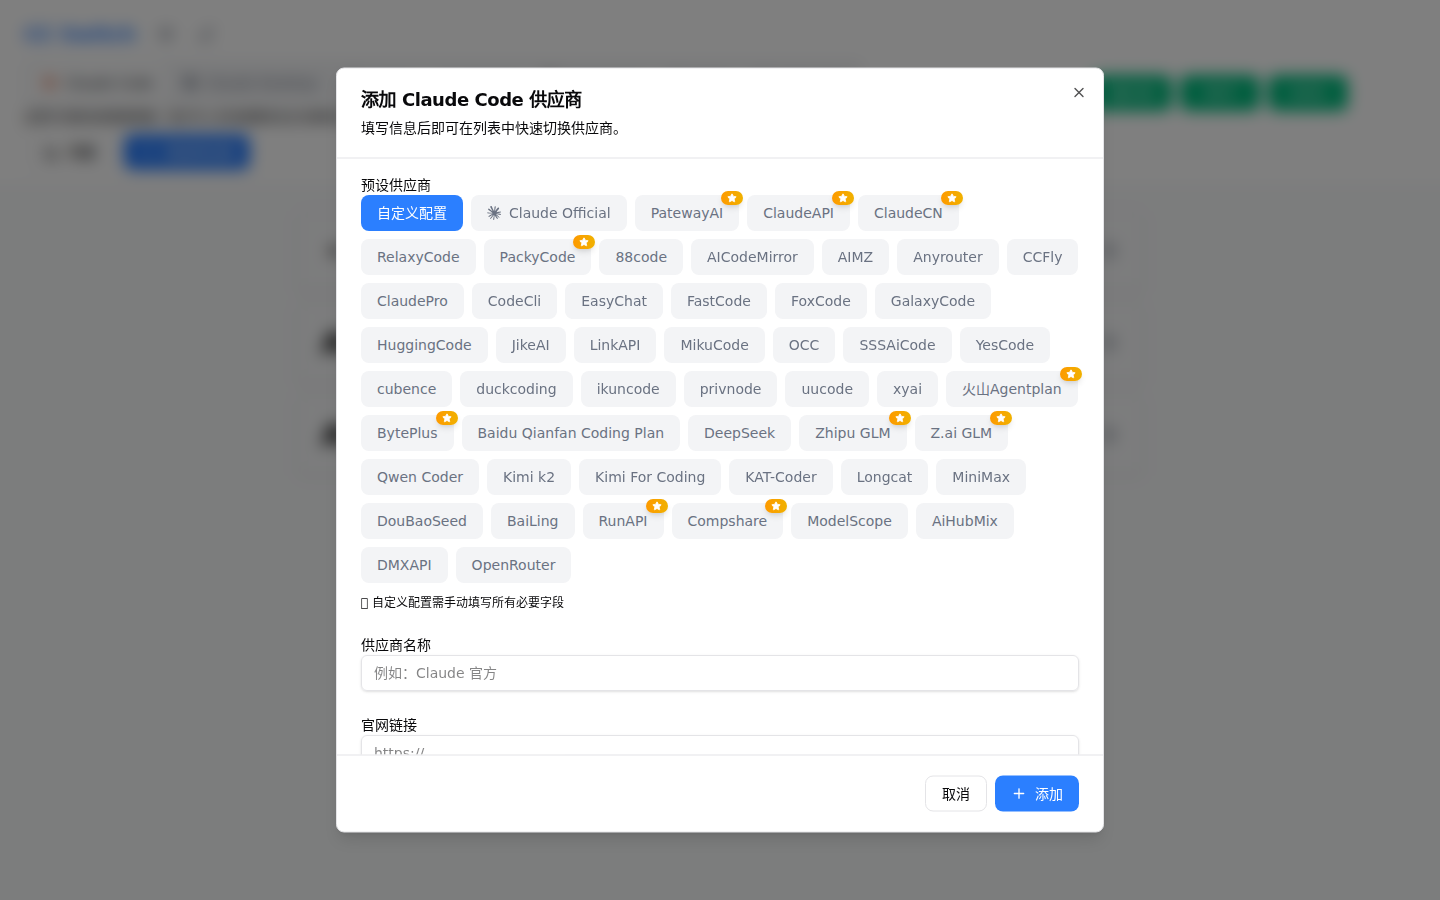
Task: Choose the privnode preset
Action: click(x=731, y=389)
